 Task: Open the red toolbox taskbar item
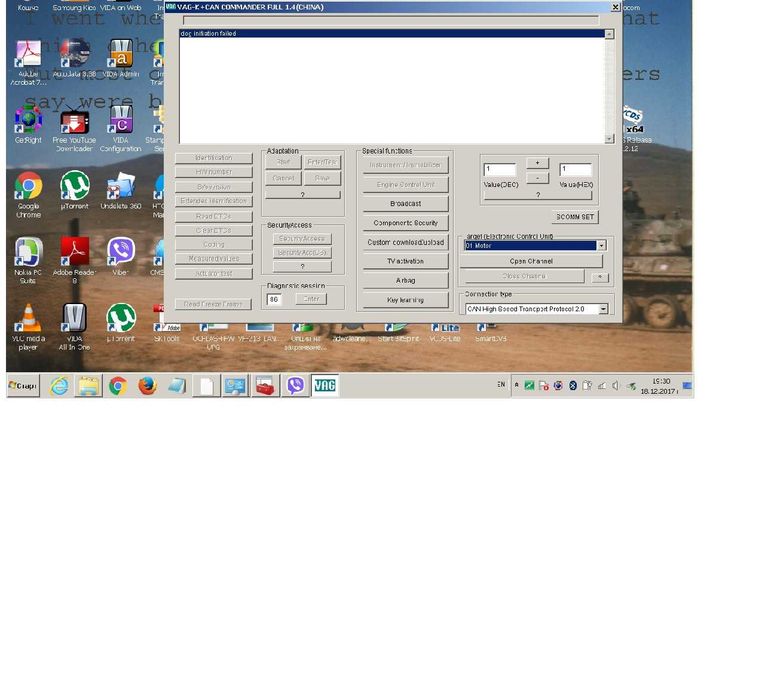[265, 386]
